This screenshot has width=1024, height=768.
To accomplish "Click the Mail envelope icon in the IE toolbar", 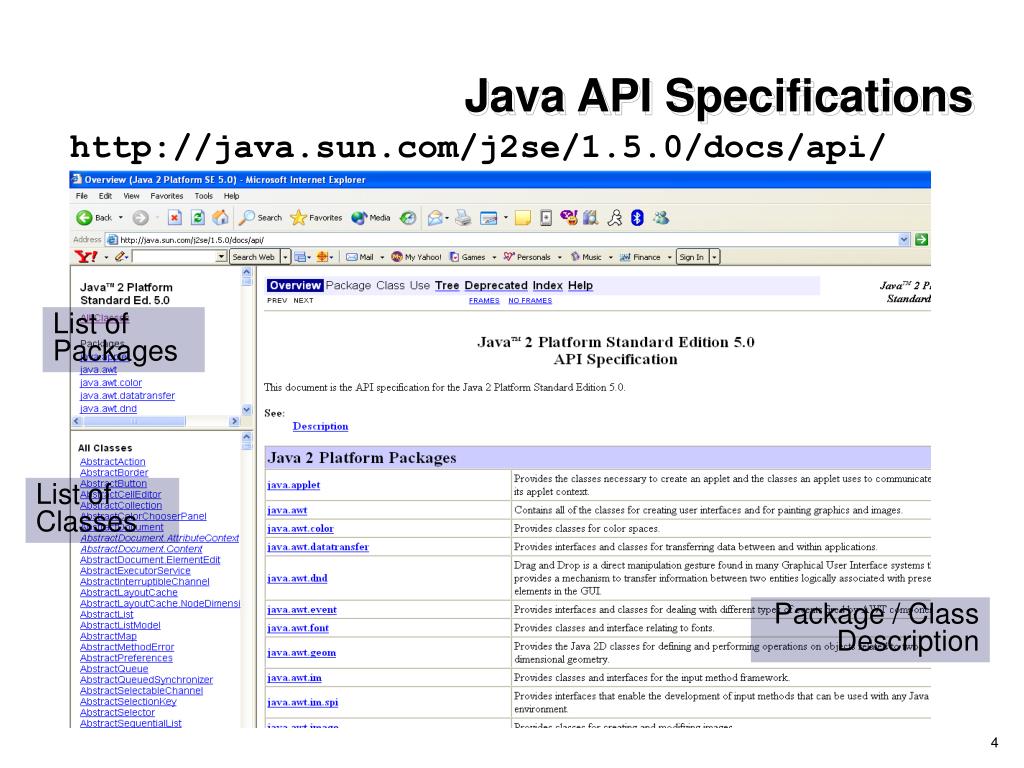I will [x=435, y=218].
